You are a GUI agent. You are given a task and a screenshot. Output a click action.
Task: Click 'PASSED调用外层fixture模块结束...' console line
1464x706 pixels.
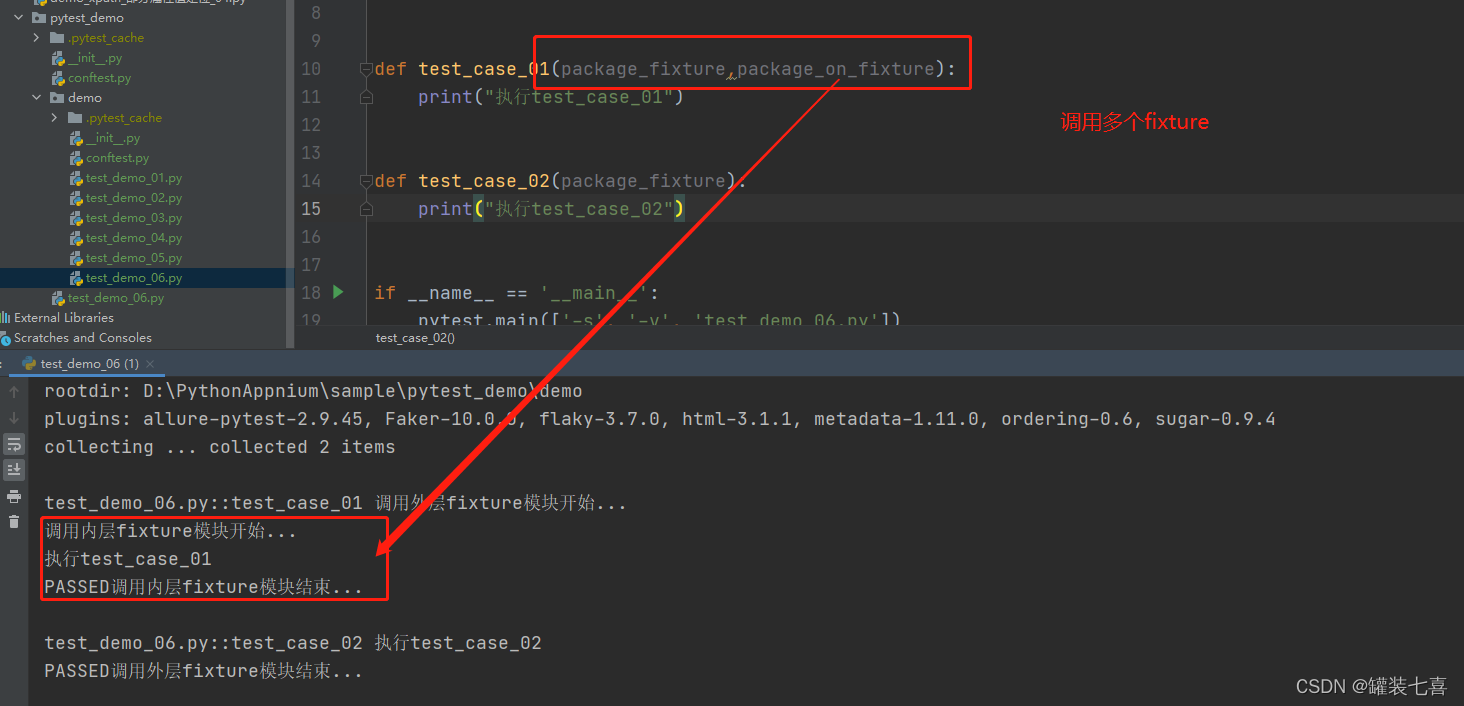point(203,671)
